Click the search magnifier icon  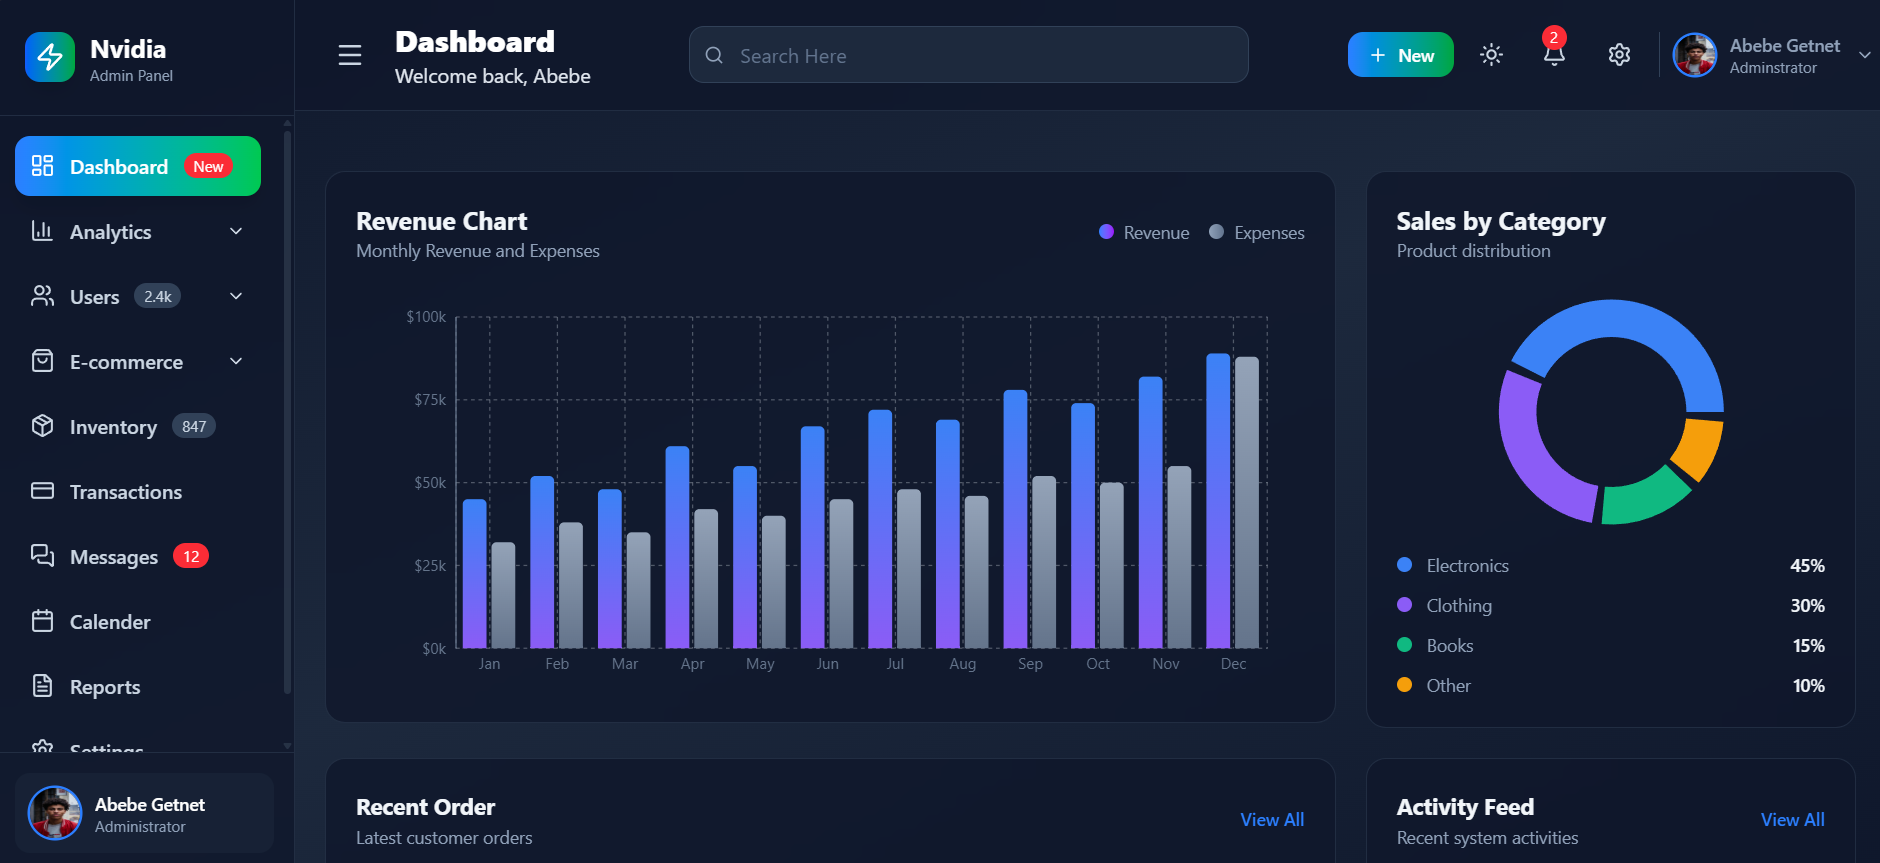pyautogui.click(x=714, y=55)
